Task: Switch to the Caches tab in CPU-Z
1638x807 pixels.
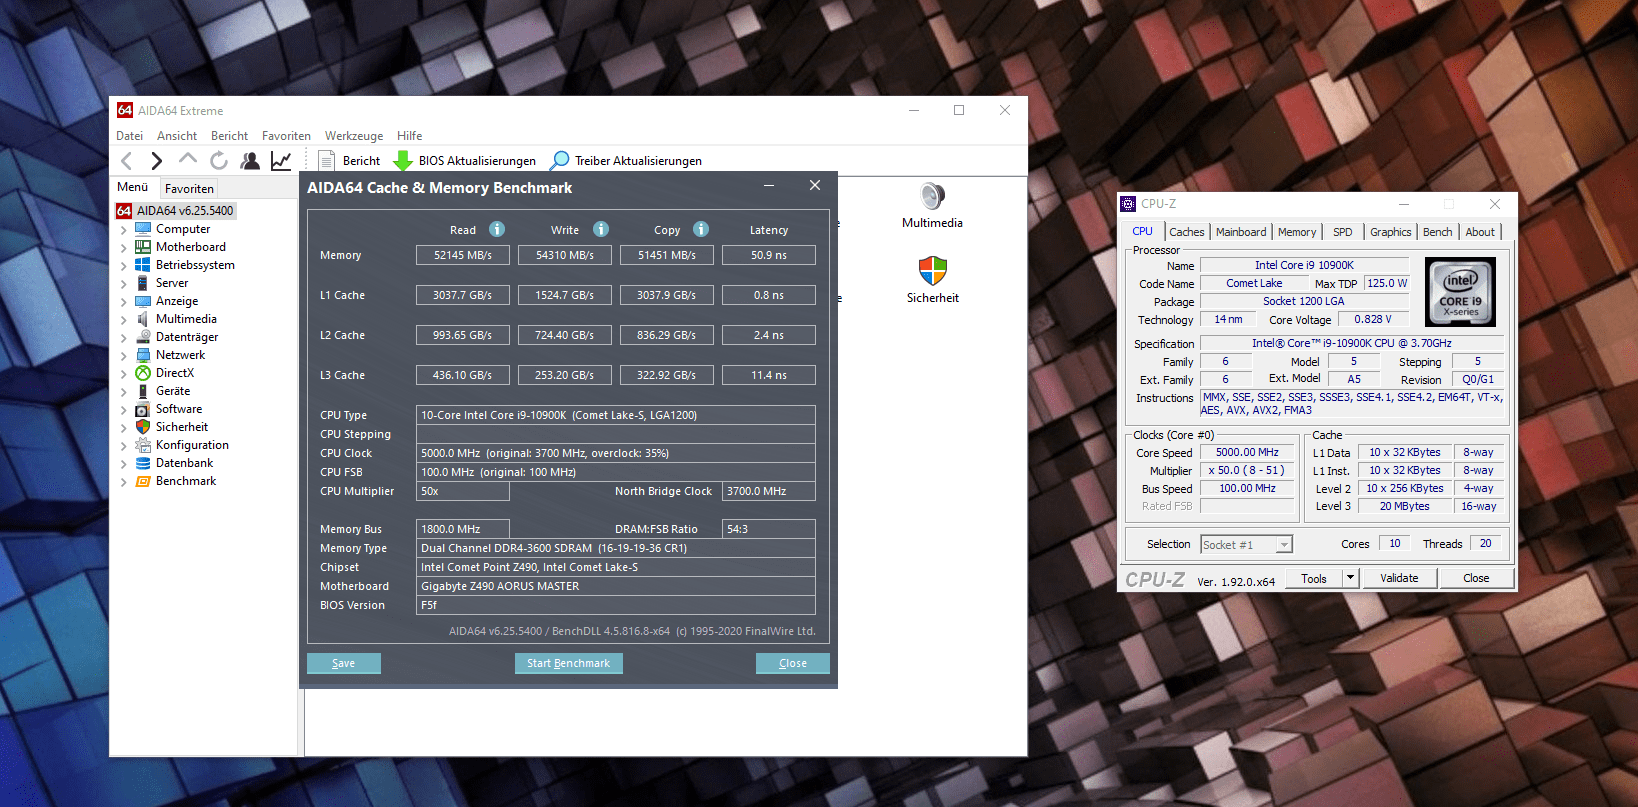Action: 1187,232
